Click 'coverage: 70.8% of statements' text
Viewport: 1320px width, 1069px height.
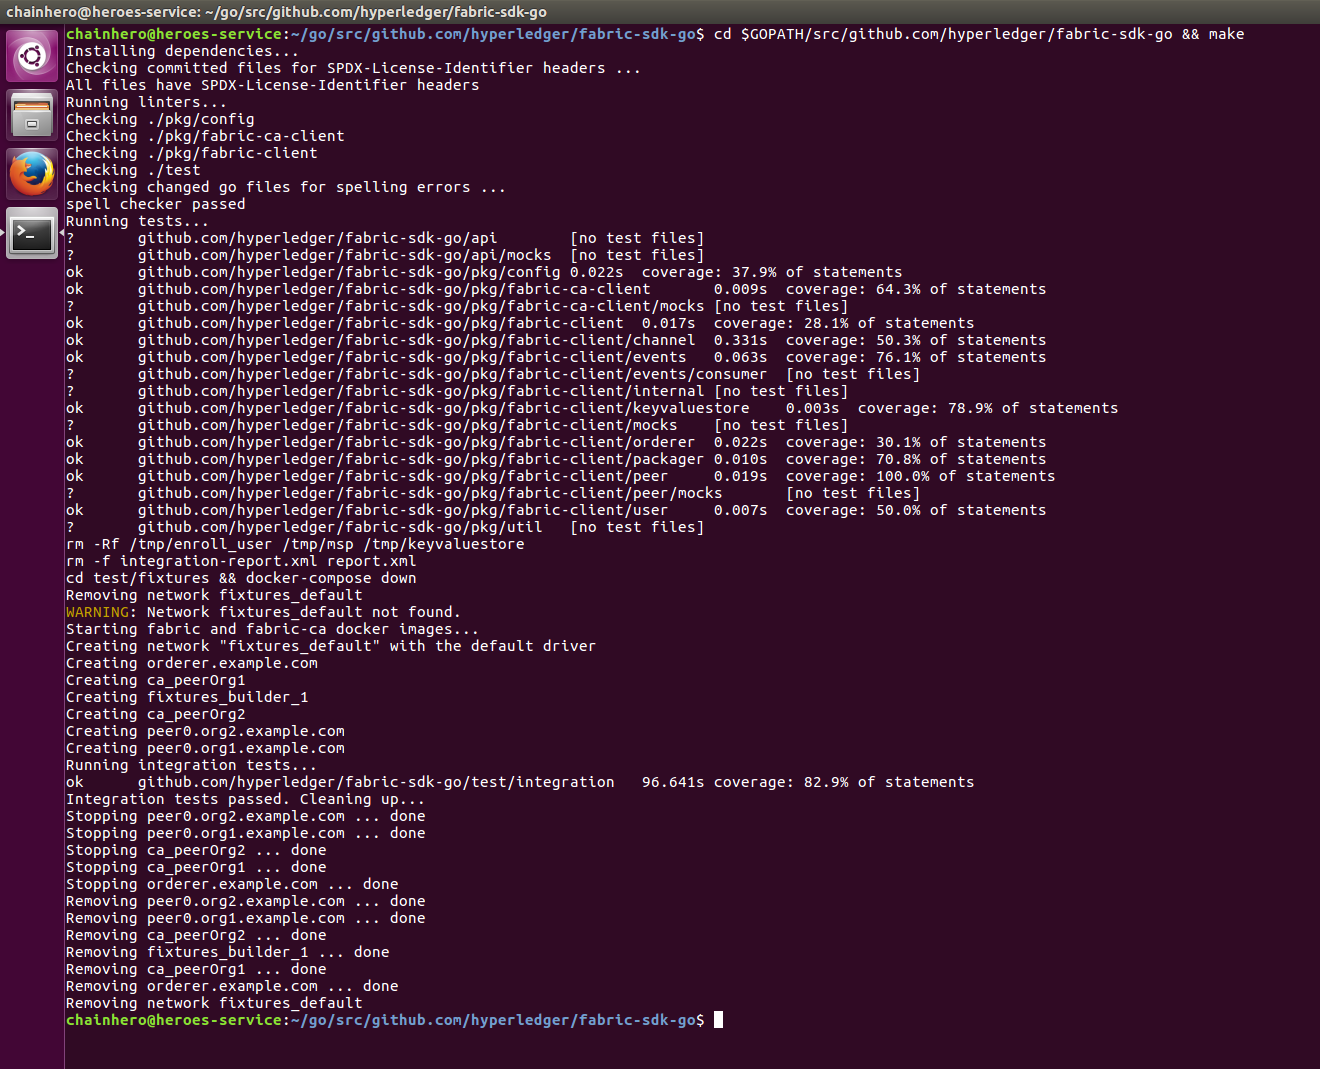[x=916, y=459]
